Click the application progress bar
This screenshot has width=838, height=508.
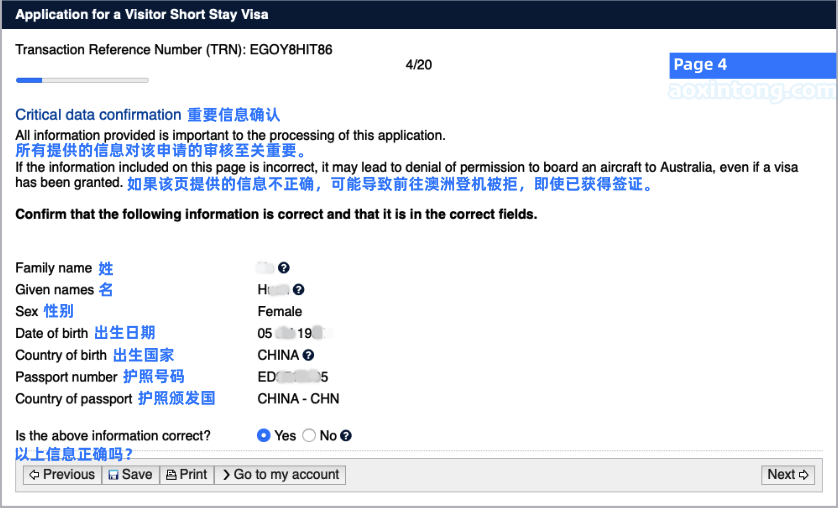pos(82,80)
